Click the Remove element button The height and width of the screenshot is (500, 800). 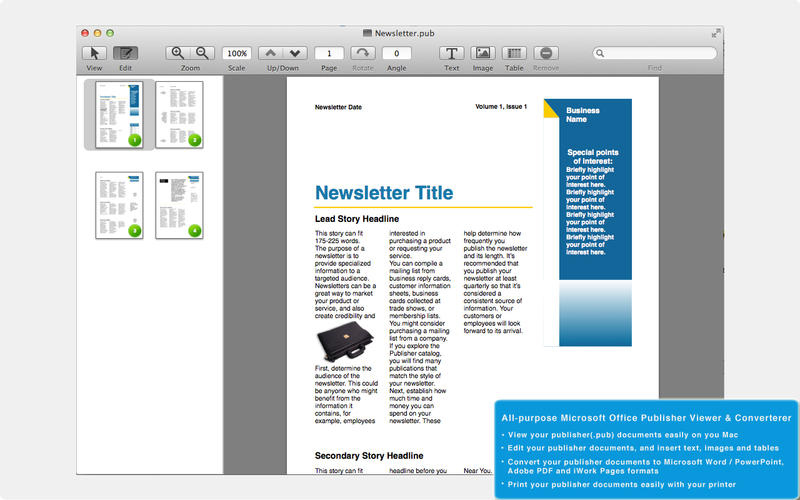pyautogui.click(x=546, y=53)
